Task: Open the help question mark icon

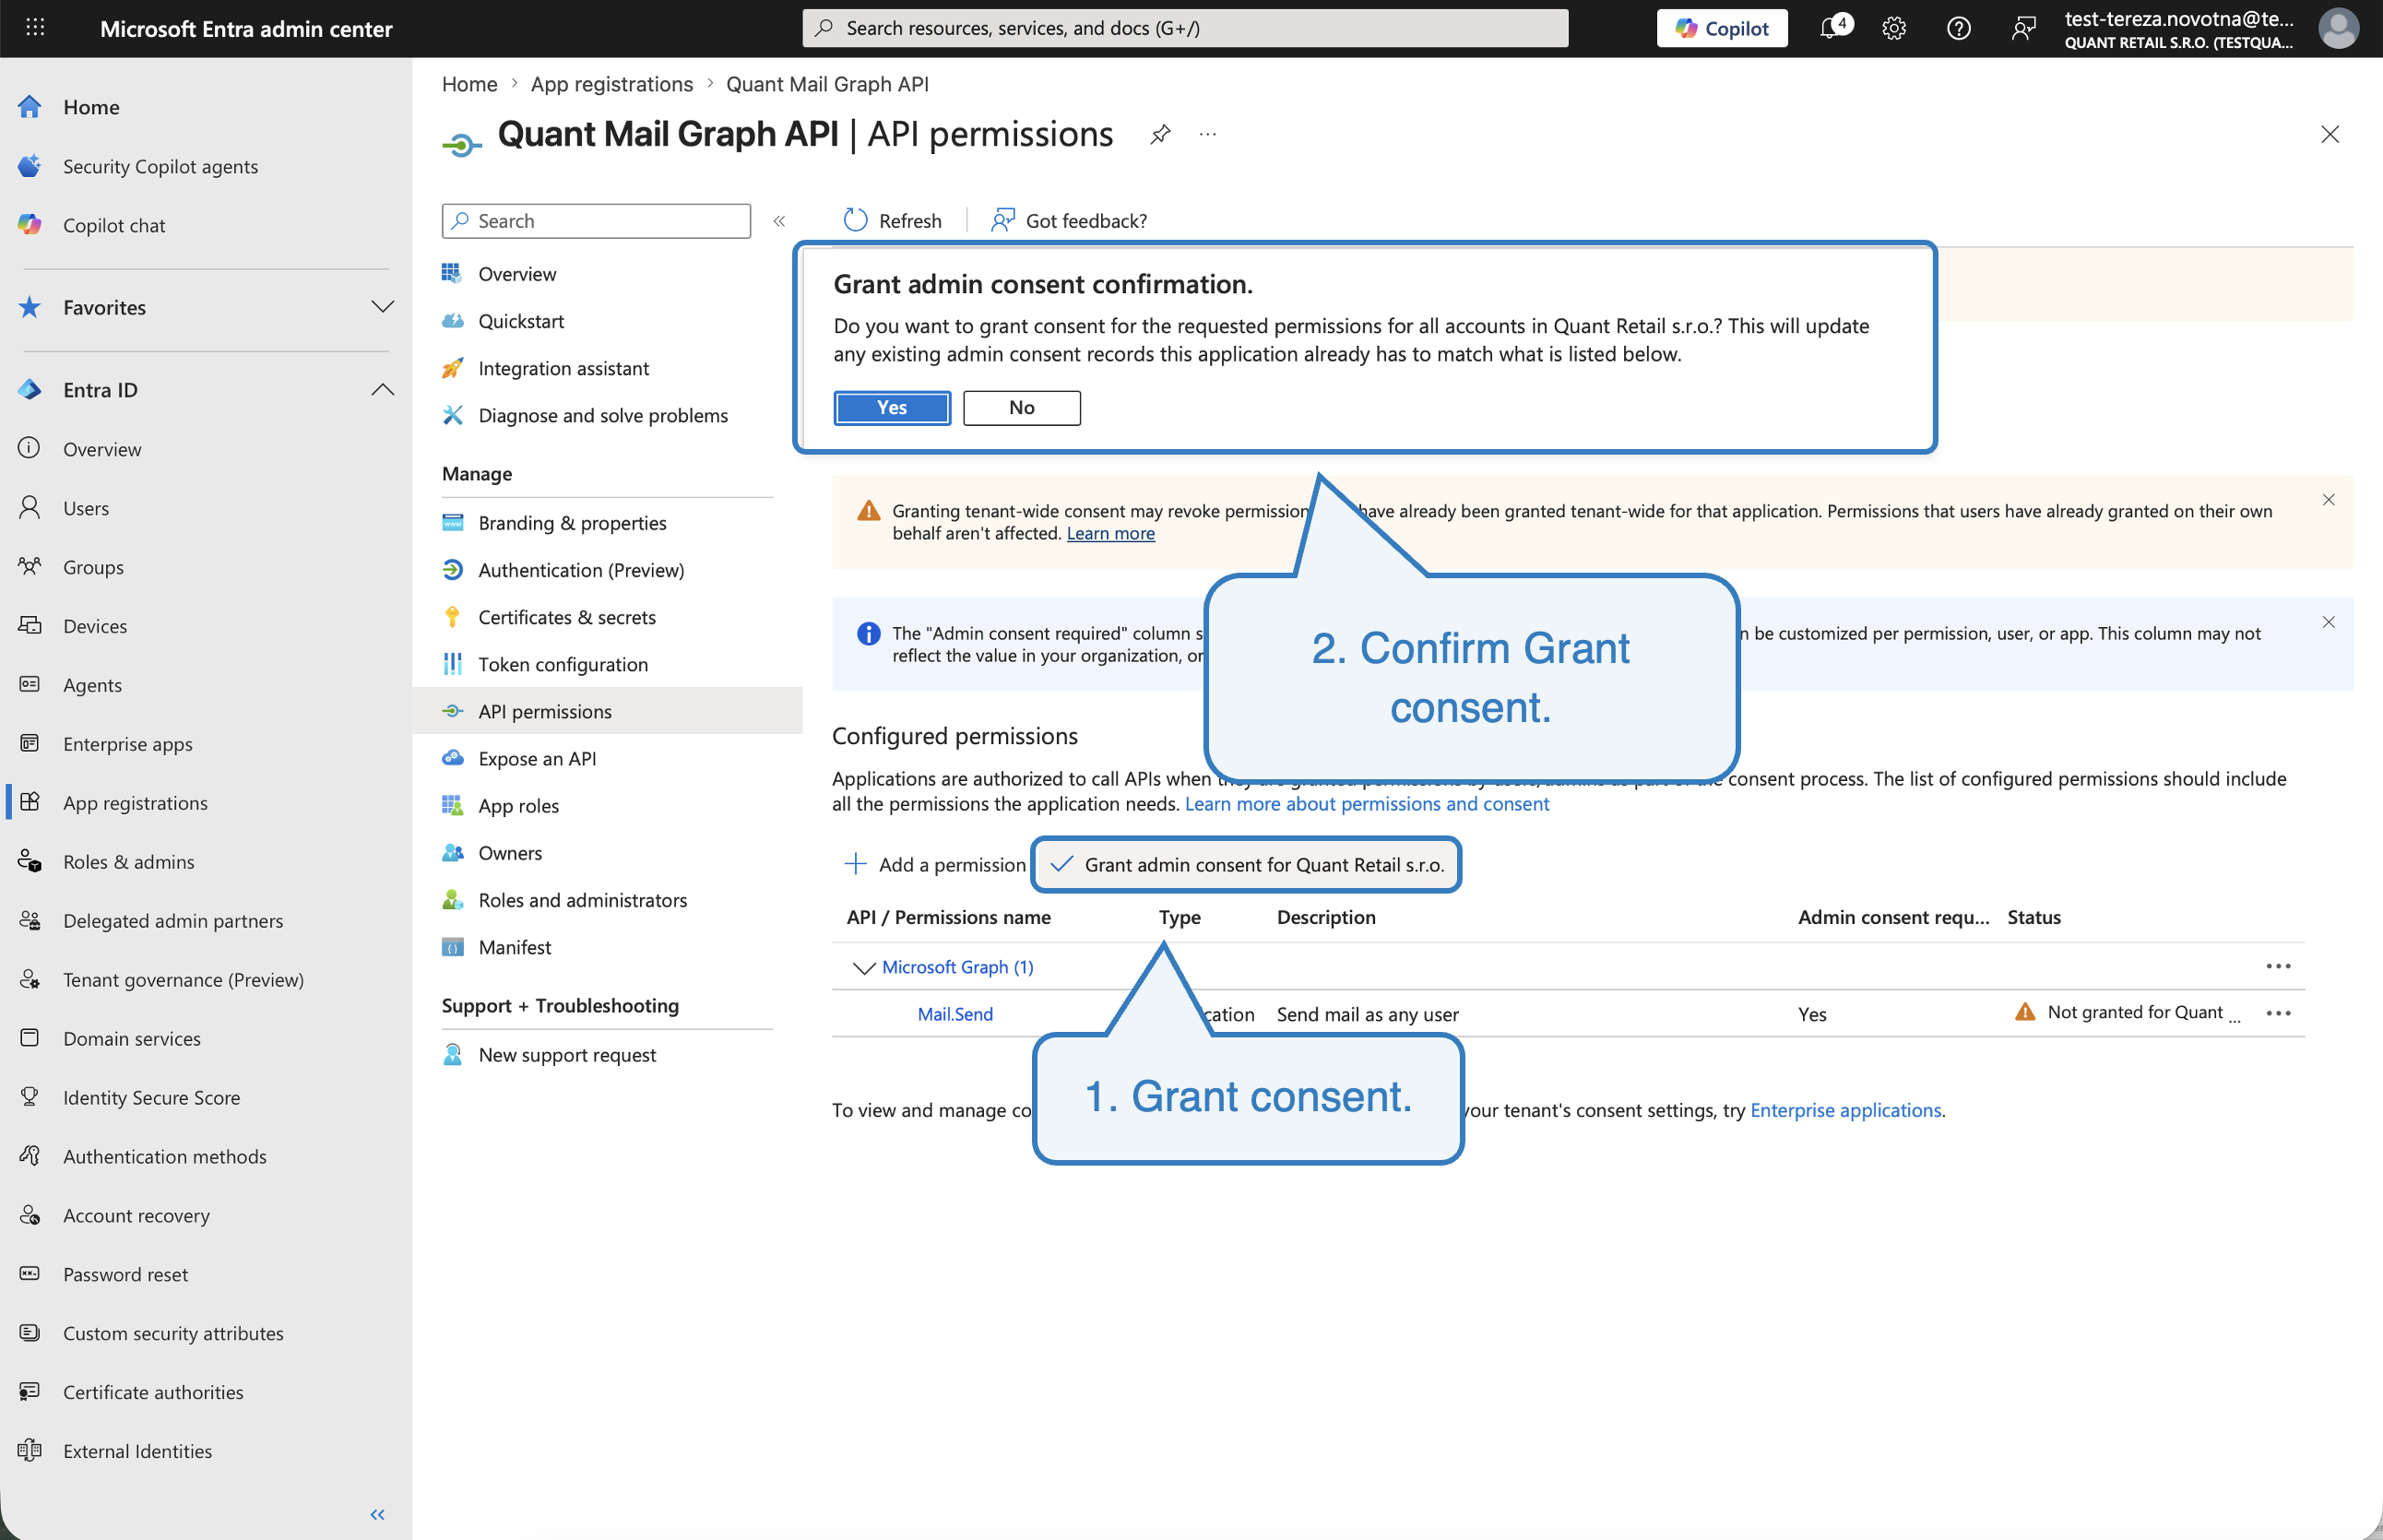Action: (x=1958, y=28)
